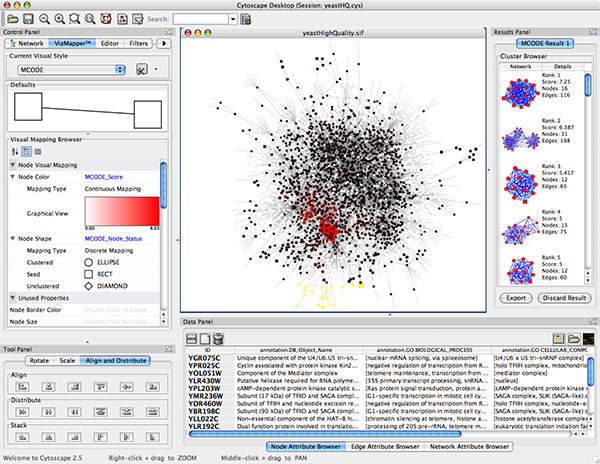Collapse the Node Shape property row
Viewport: 600px width, 464px height.
11,239
